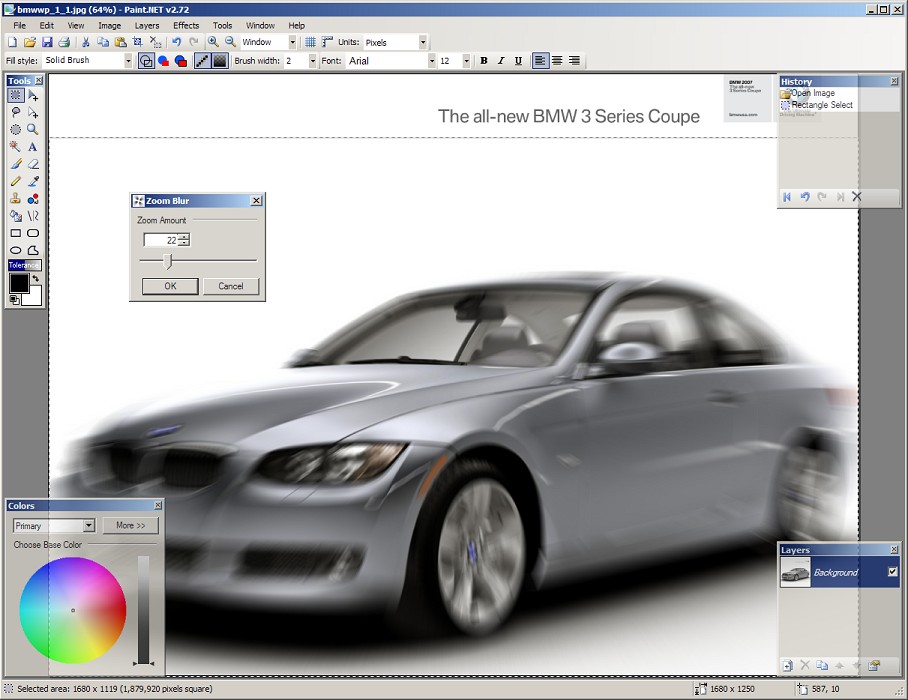This screenshot has width=908, height=700.
Task: Open the File menu
Action: click(20, 25)
